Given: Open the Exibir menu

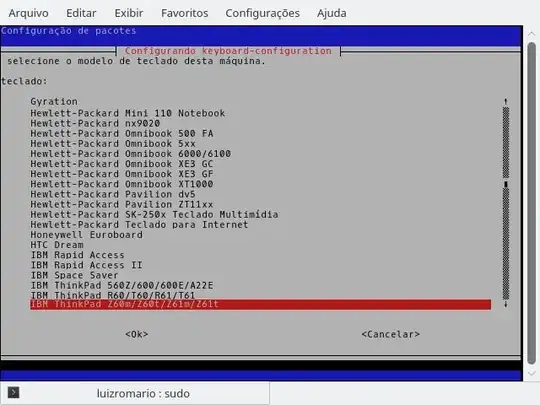Looking at the screenshot, I should pos(128,13).
